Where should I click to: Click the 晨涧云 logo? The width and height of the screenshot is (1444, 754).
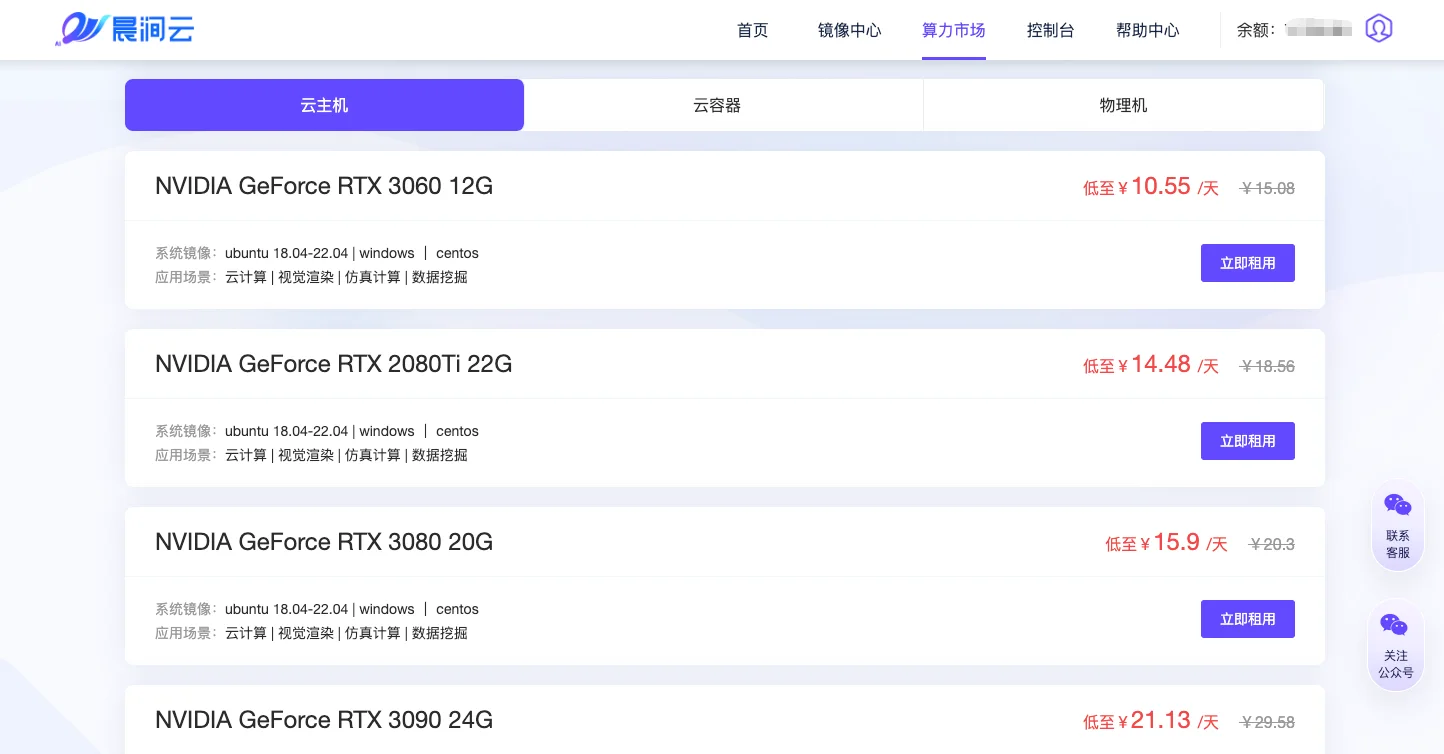124,29
